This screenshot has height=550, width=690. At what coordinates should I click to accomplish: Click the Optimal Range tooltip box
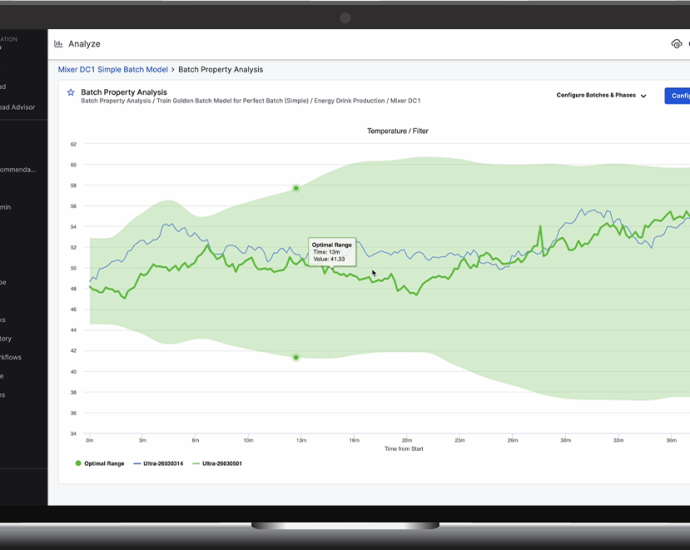coord(331,251)
